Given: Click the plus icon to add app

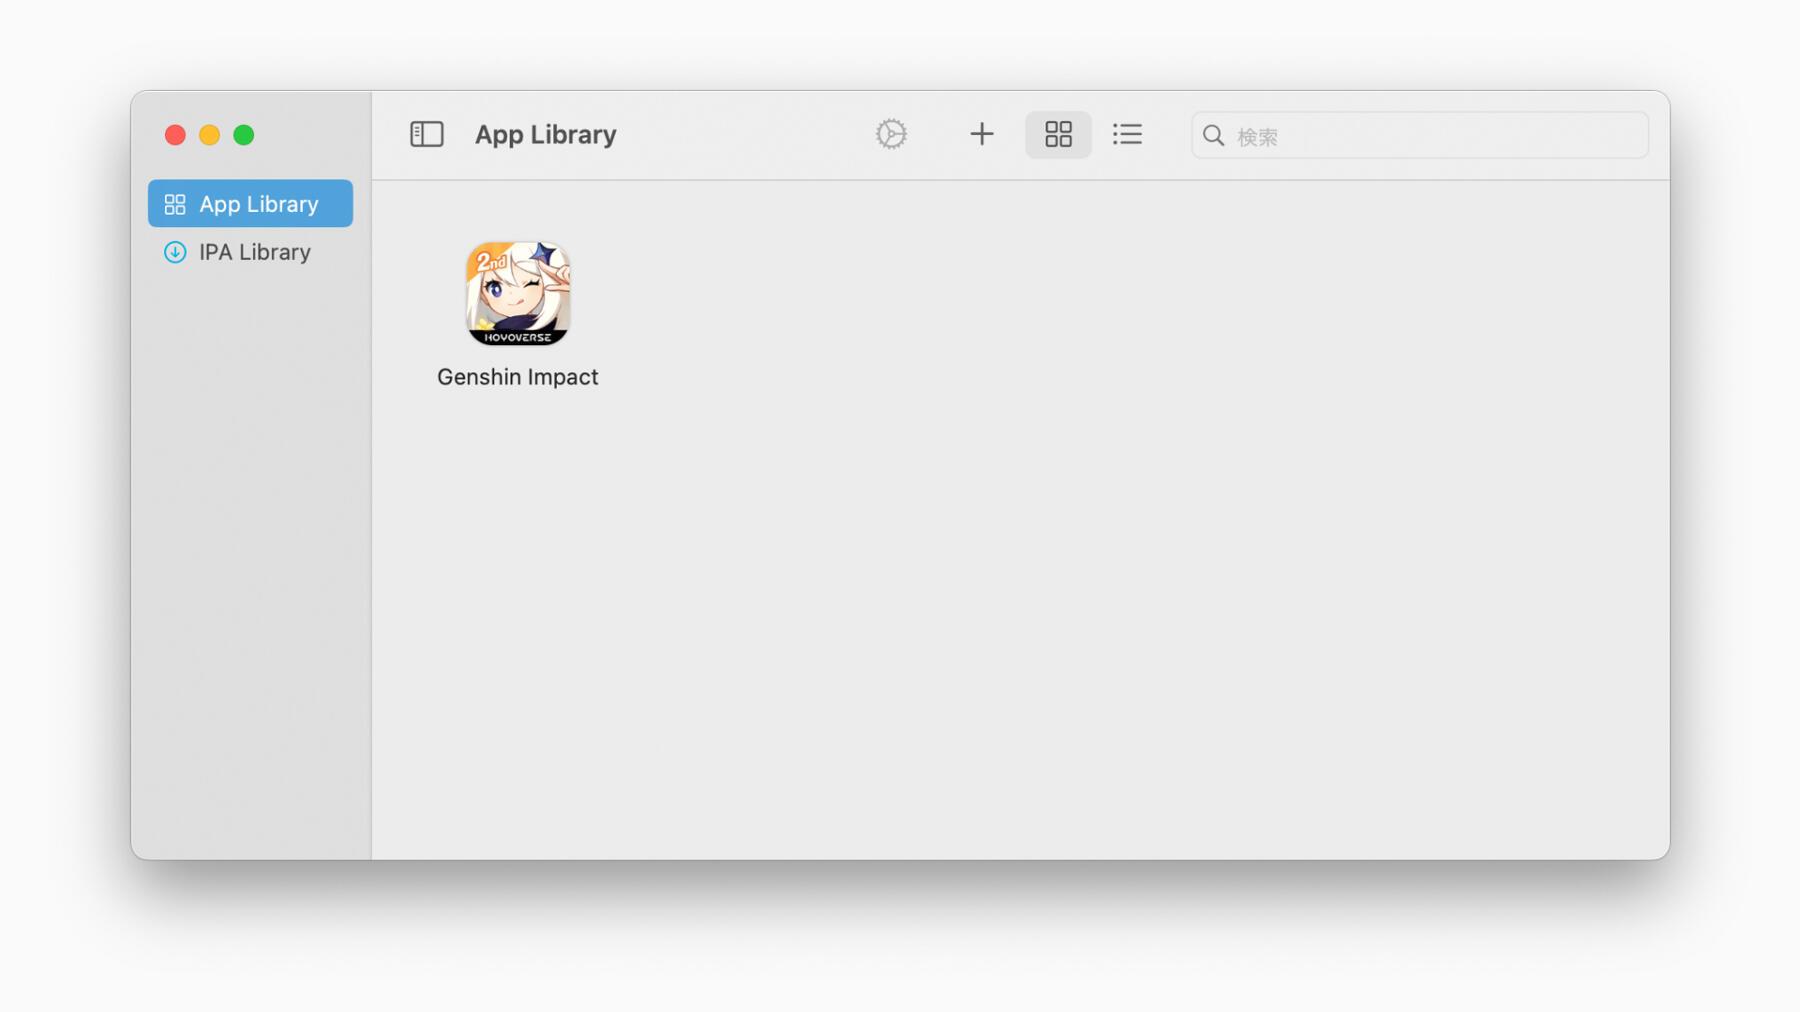Looking at the screenshot, I should coord(981,134).
